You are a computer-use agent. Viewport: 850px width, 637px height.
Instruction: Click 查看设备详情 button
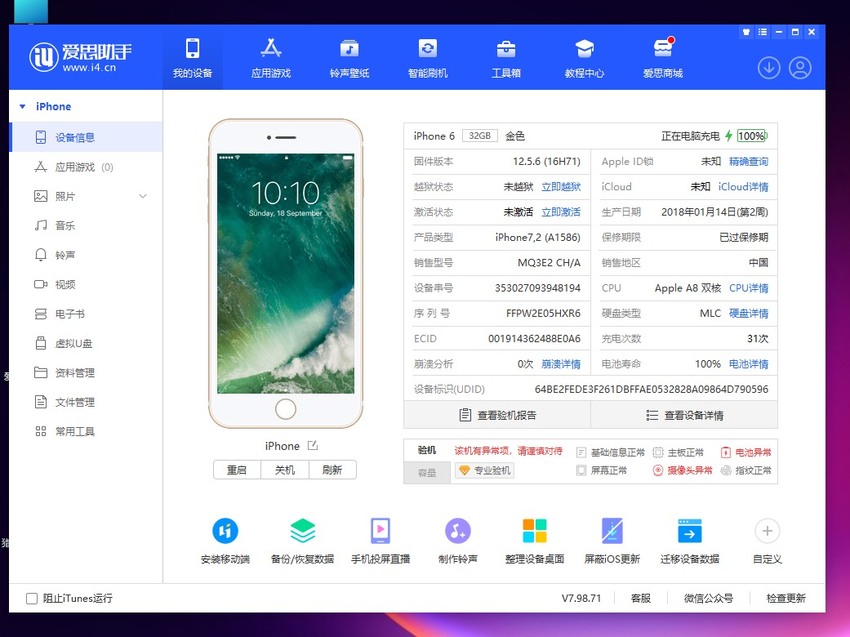pyautogui.click(x=684, y=415)
